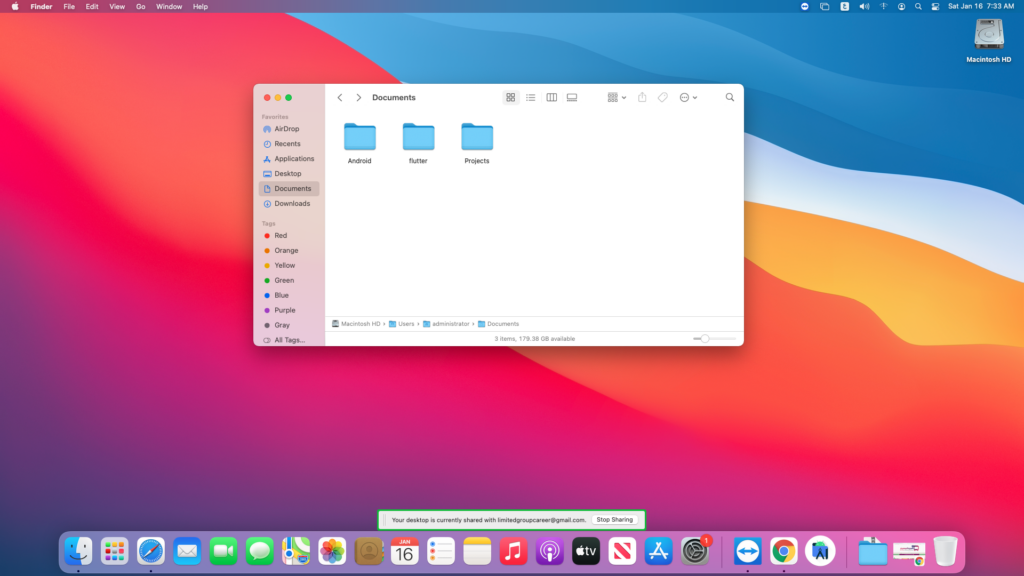Click the '3 items, 179.38 GB available' status text
Screen dimensions: 1024x576
tap(535, 339)
